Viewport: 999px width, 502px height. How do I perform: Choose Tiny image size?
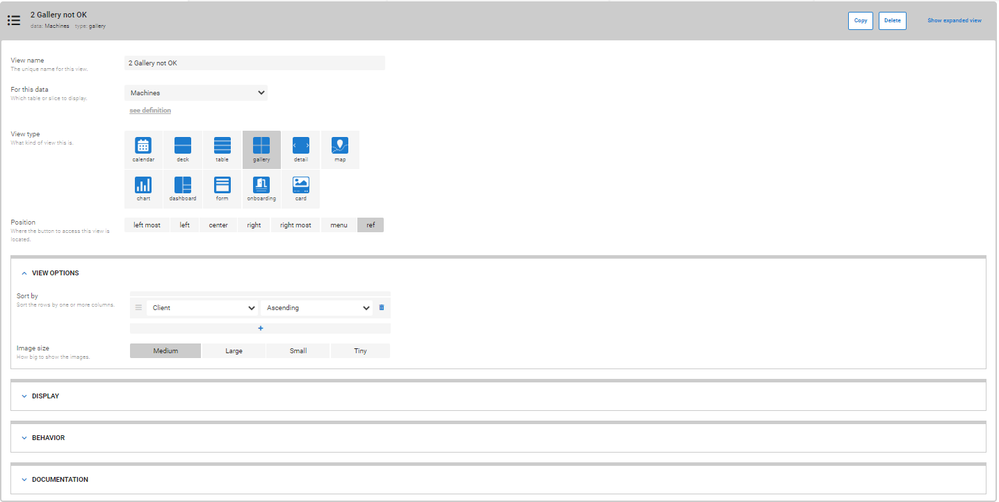tap(361, 351)
